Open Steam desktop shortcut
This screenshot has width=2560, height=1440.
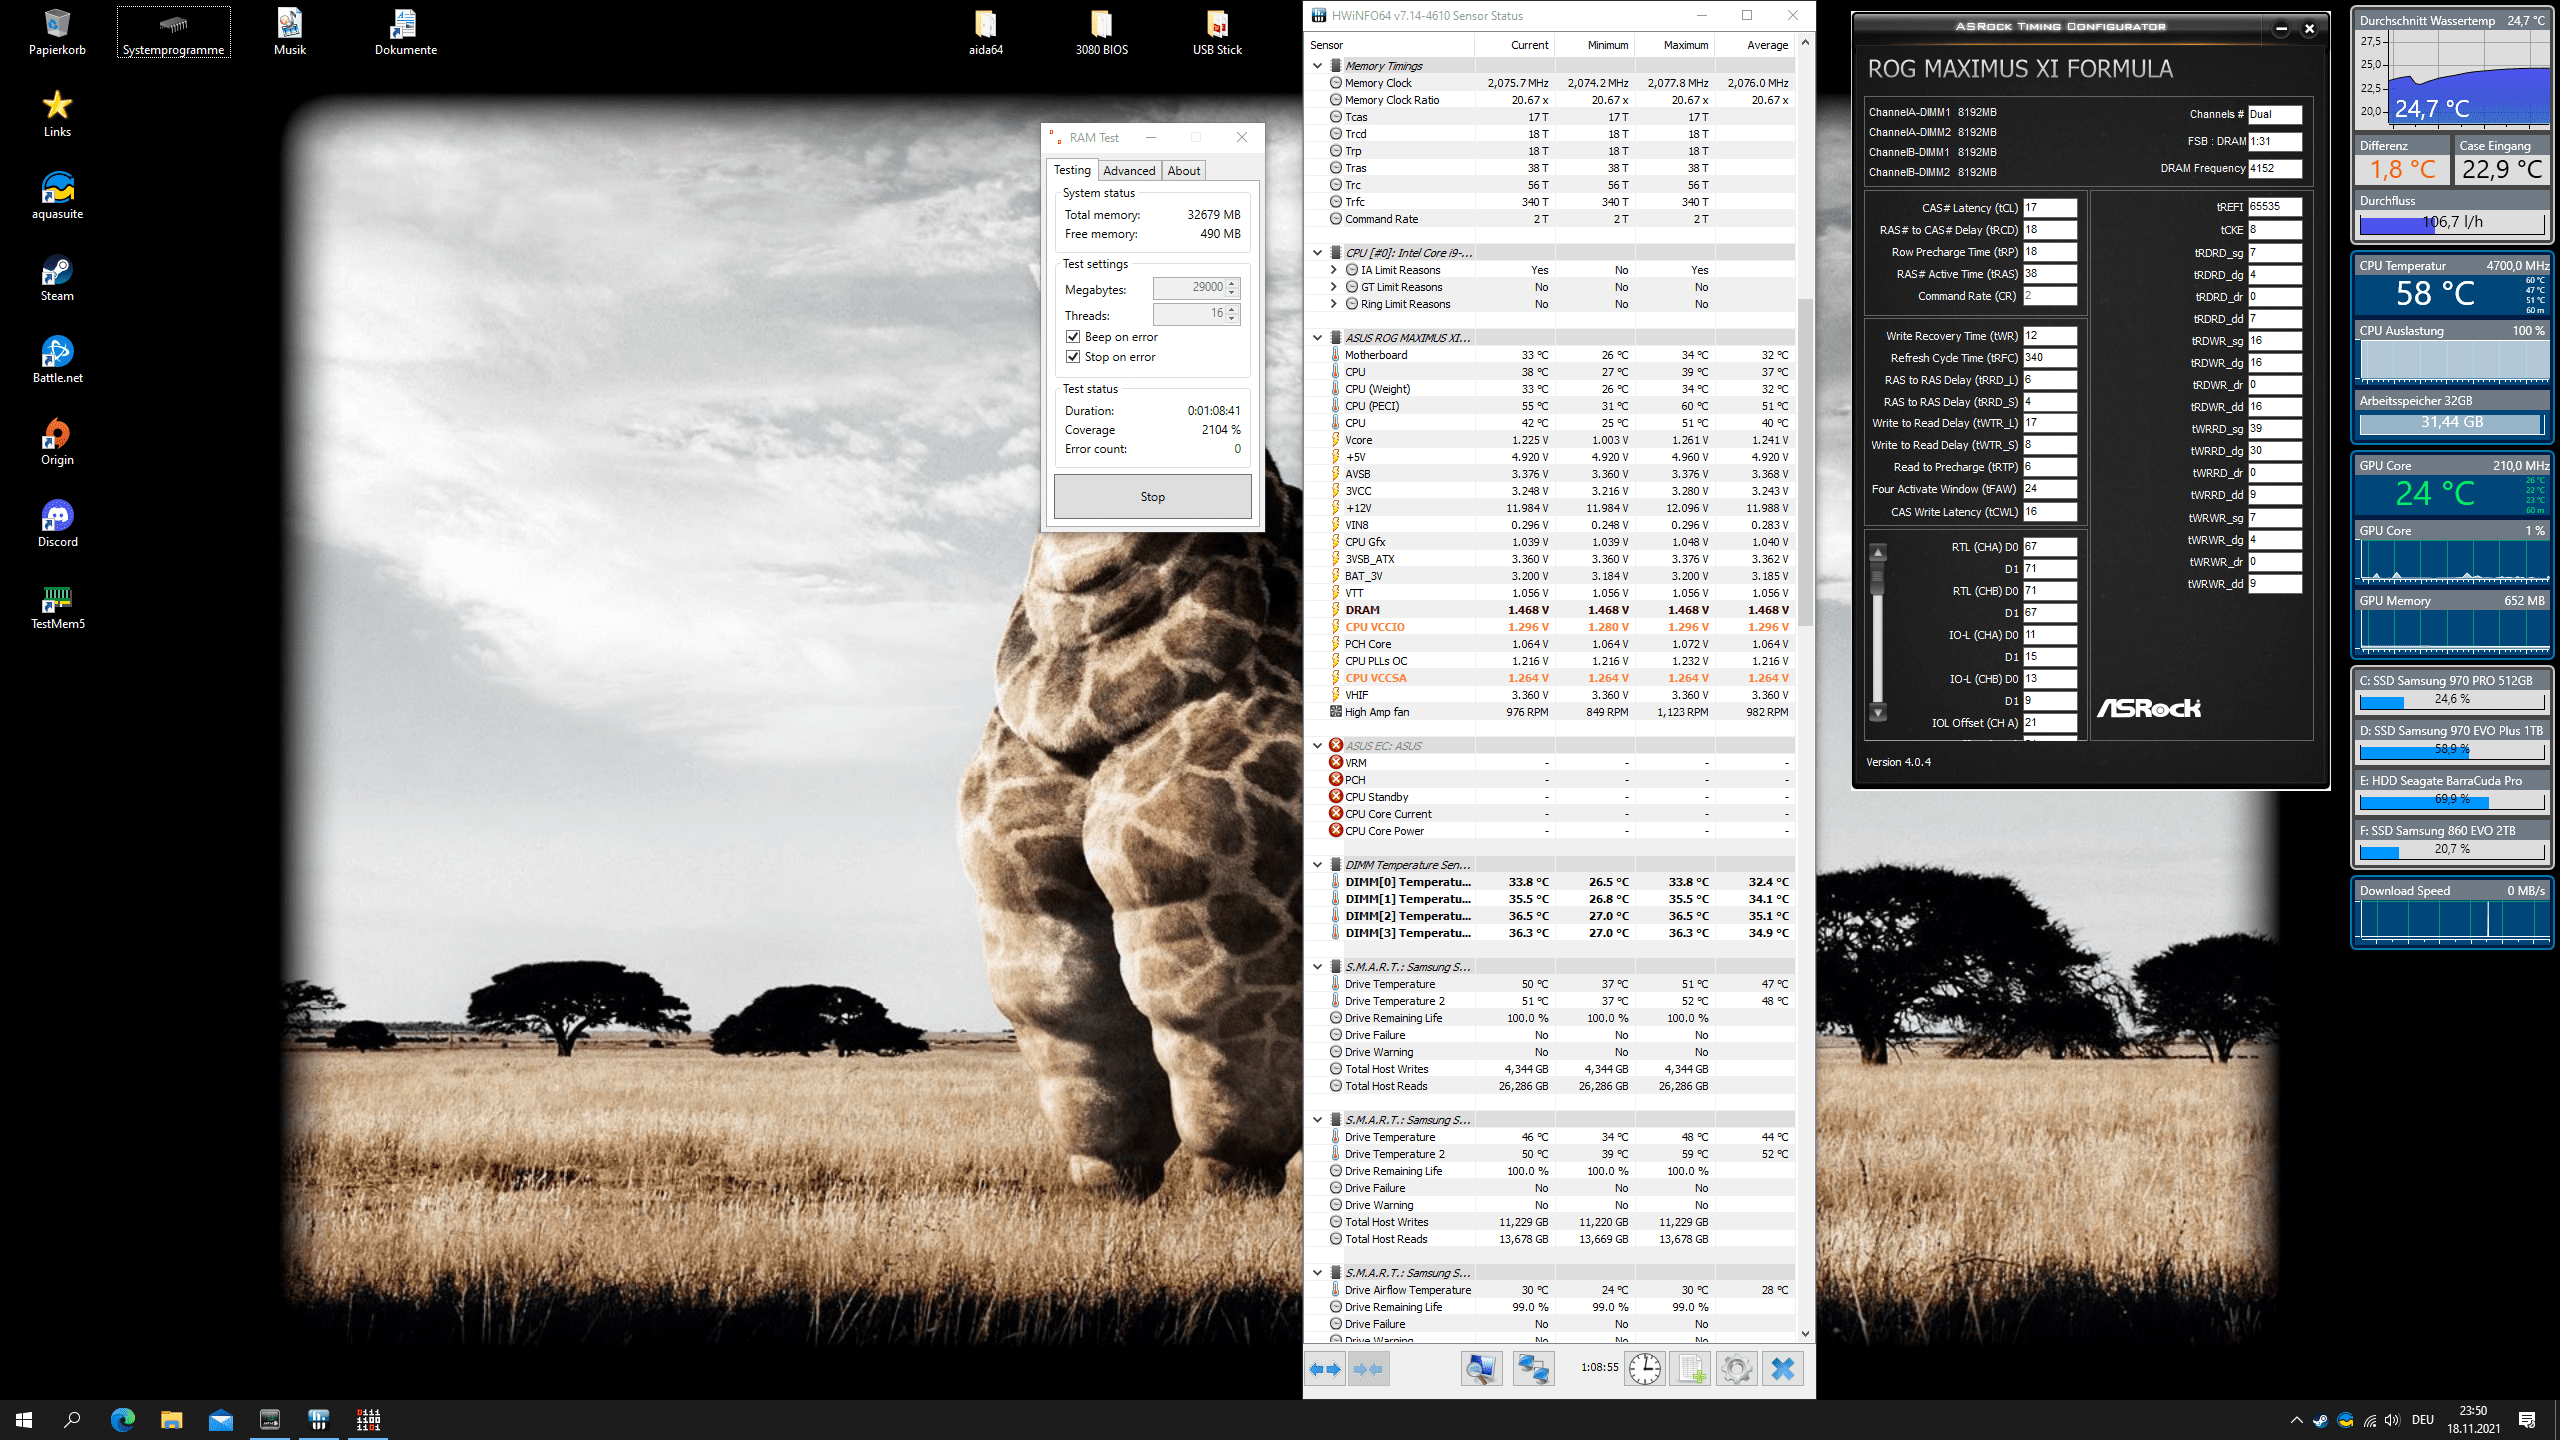tap(57, 277)
